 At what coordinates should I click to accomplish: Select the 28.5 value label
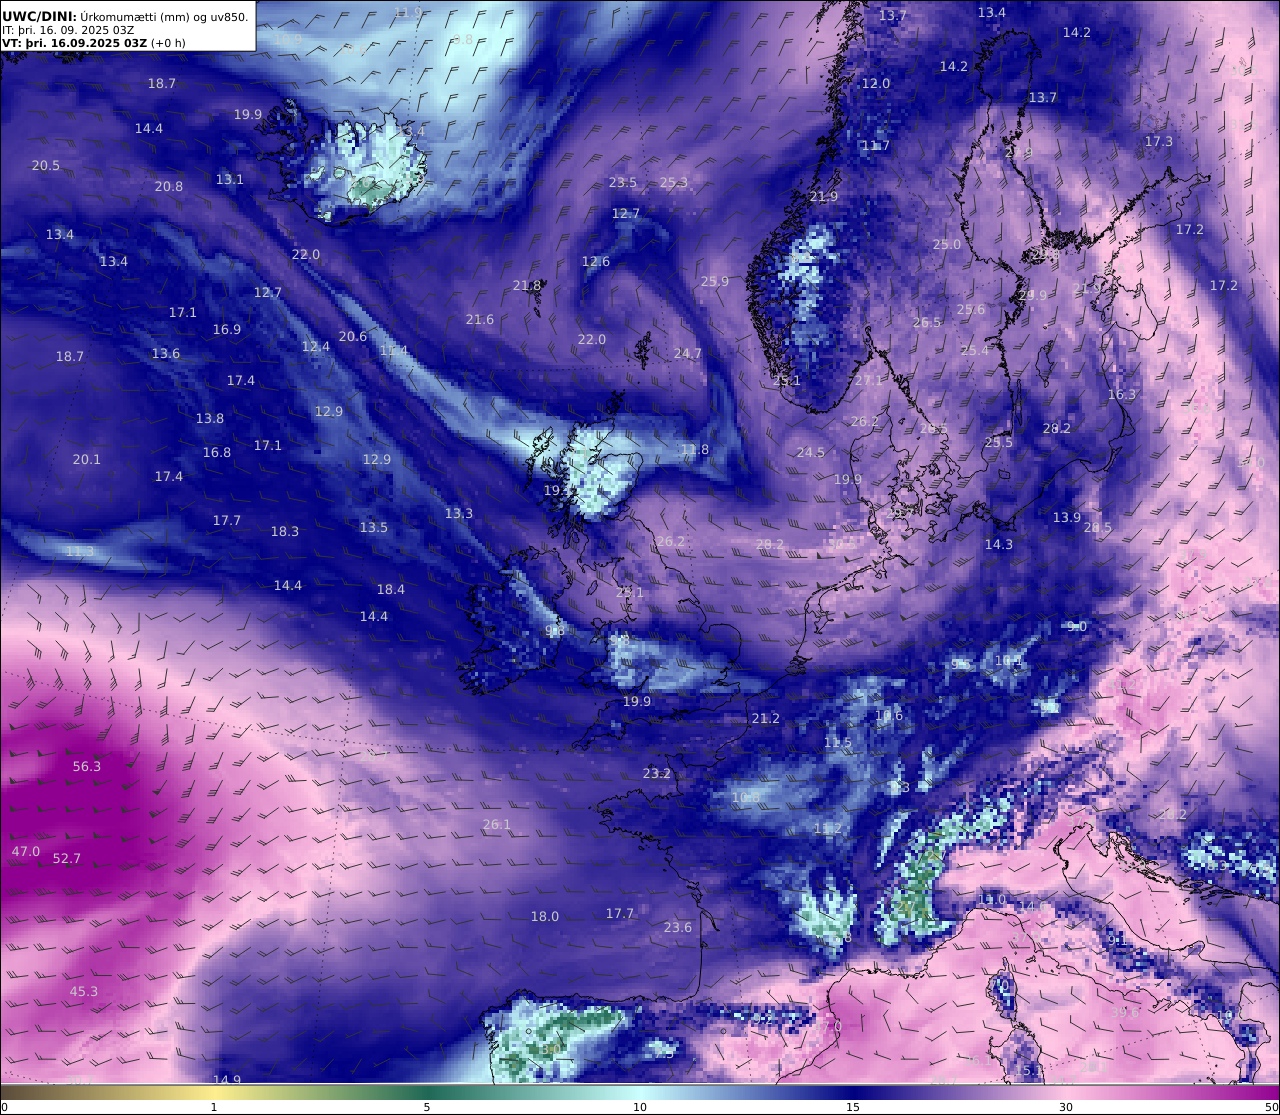pyautogui.click(x=1098, y=528)
